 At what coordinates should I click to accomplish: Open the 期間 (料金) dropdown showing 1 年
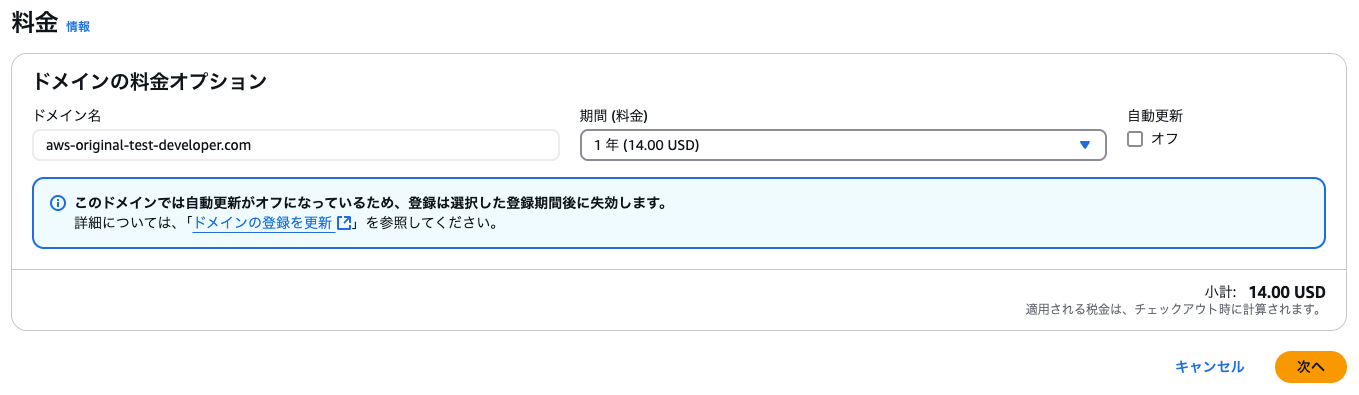coord(843,145)
